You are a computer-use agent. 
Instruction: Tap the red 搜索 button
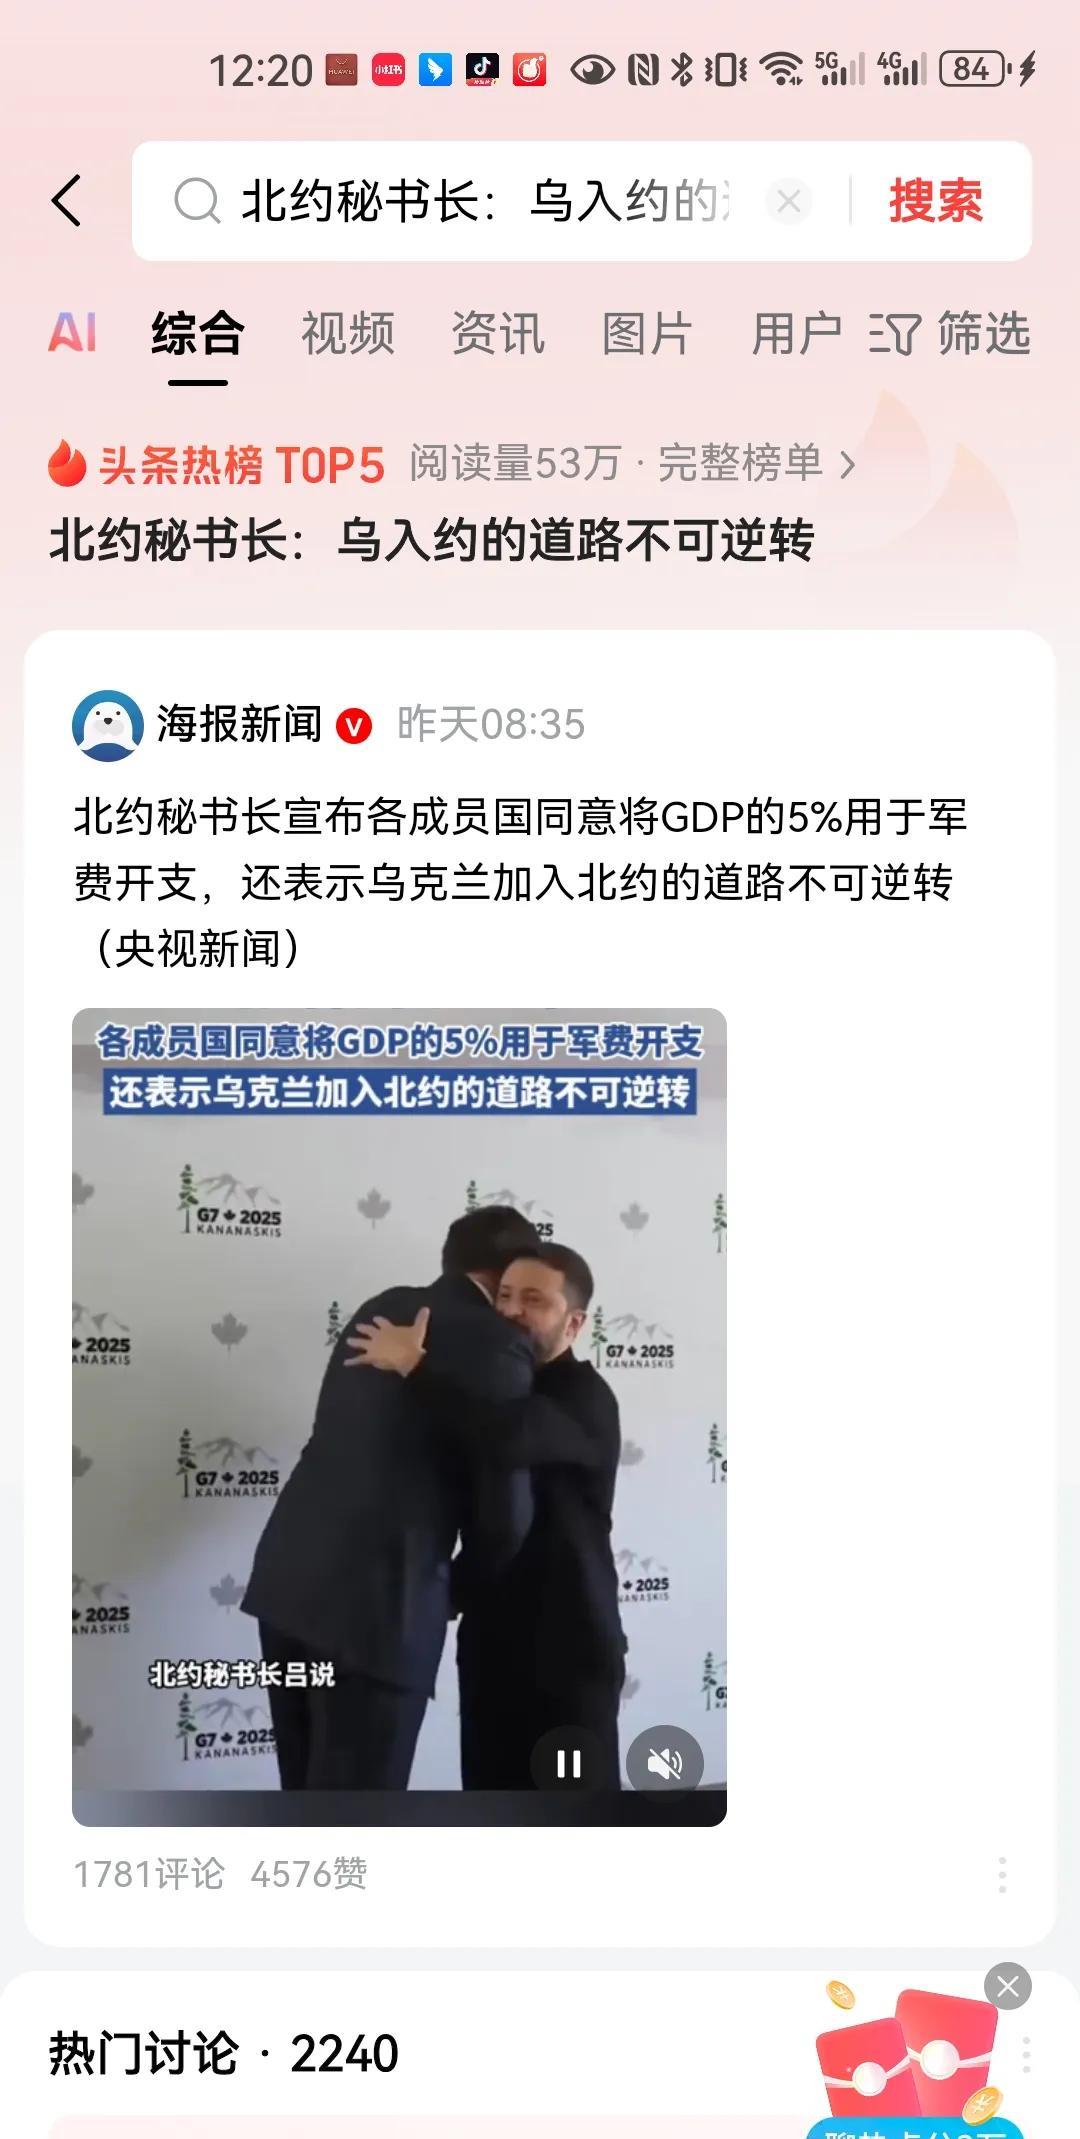[x=936, y=201]
